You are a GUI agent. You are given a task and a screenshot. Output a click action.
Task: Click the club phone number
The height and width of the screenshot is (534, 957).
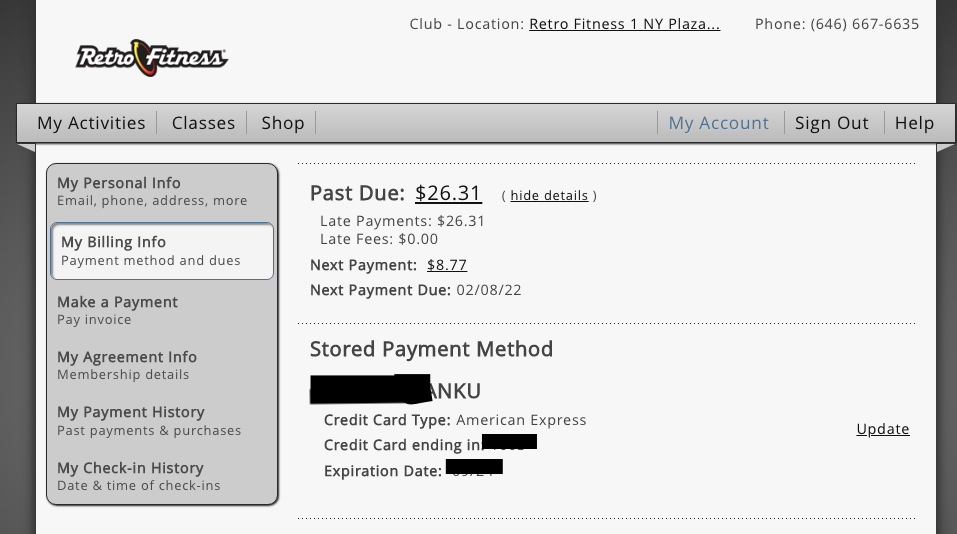tap(864, 24)
